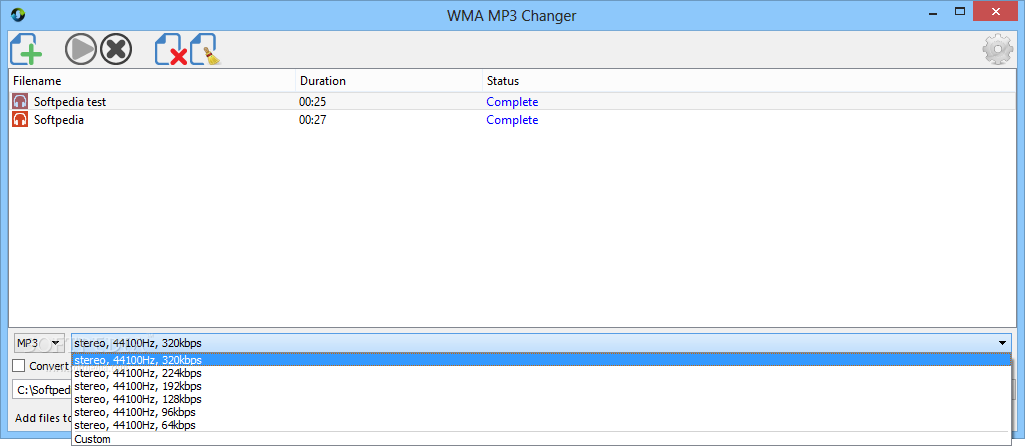Choose stereo, 44100Hz, 320kbps highlighted option
Image resolution: width=1025 pixels, height=446 pixels.
click(541, 360)
